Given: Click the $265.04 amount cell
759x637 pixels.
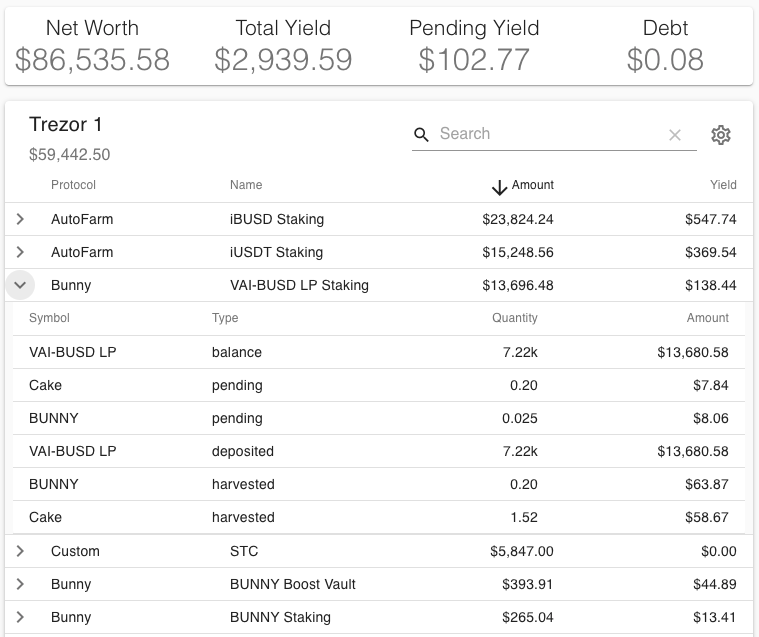Looking at the screenshot, I should (x=527, y=617).
